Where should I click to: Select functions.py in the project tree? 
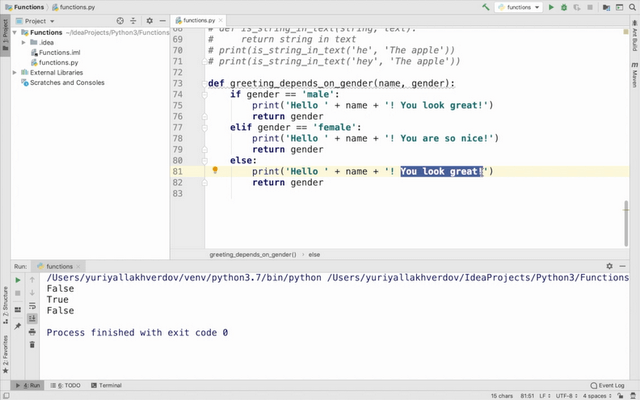(x=58, y=62)
